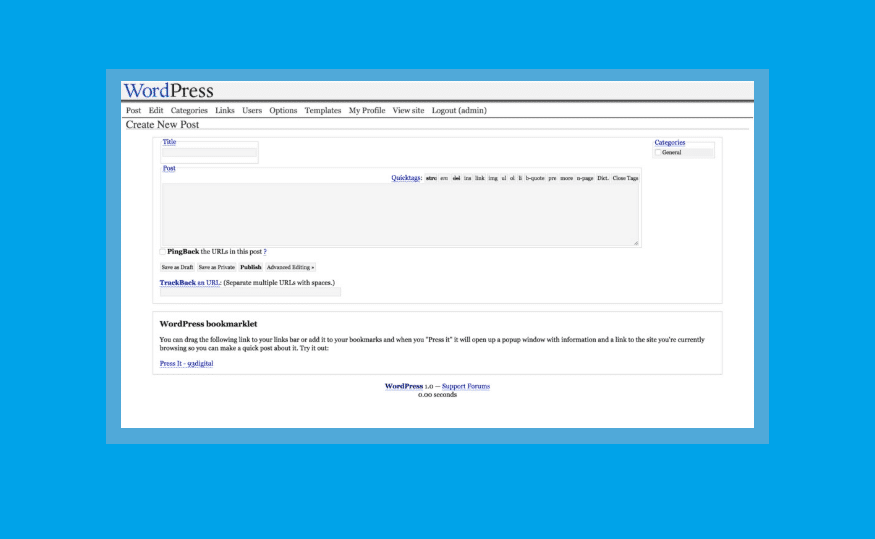Click the del quicktag button
This screenshot has height=539, width=875.
(456, 178)
